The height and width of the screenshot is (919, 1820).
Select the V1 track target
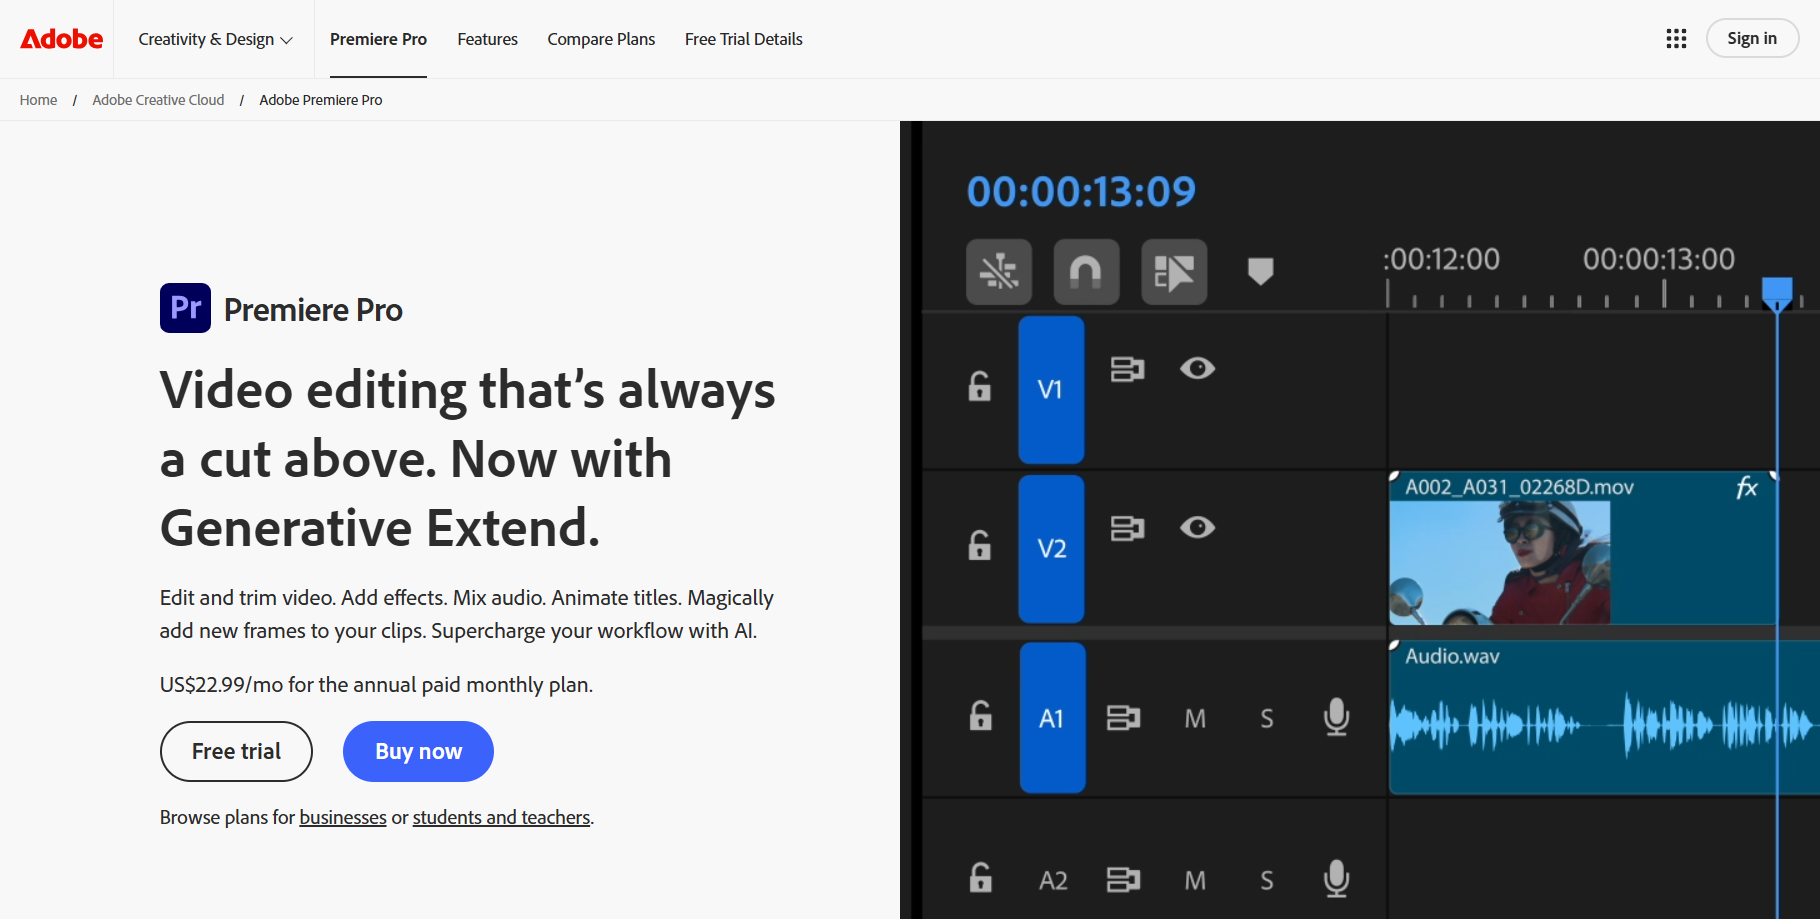tap(1051, 390)
